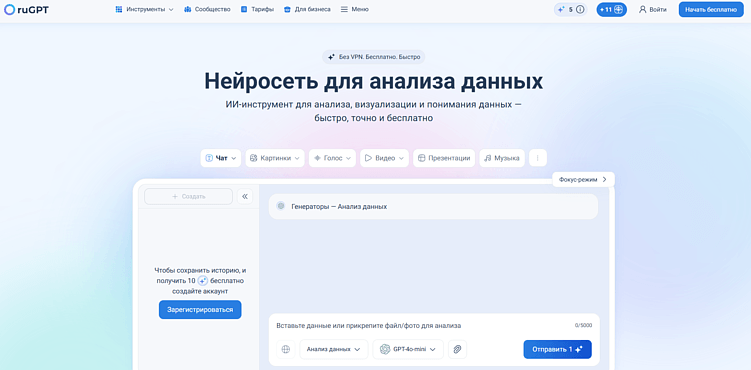This screenshot has width=751, height=370.
Task: Expand the Видео dropdown
Action: [x=385, y=158]
